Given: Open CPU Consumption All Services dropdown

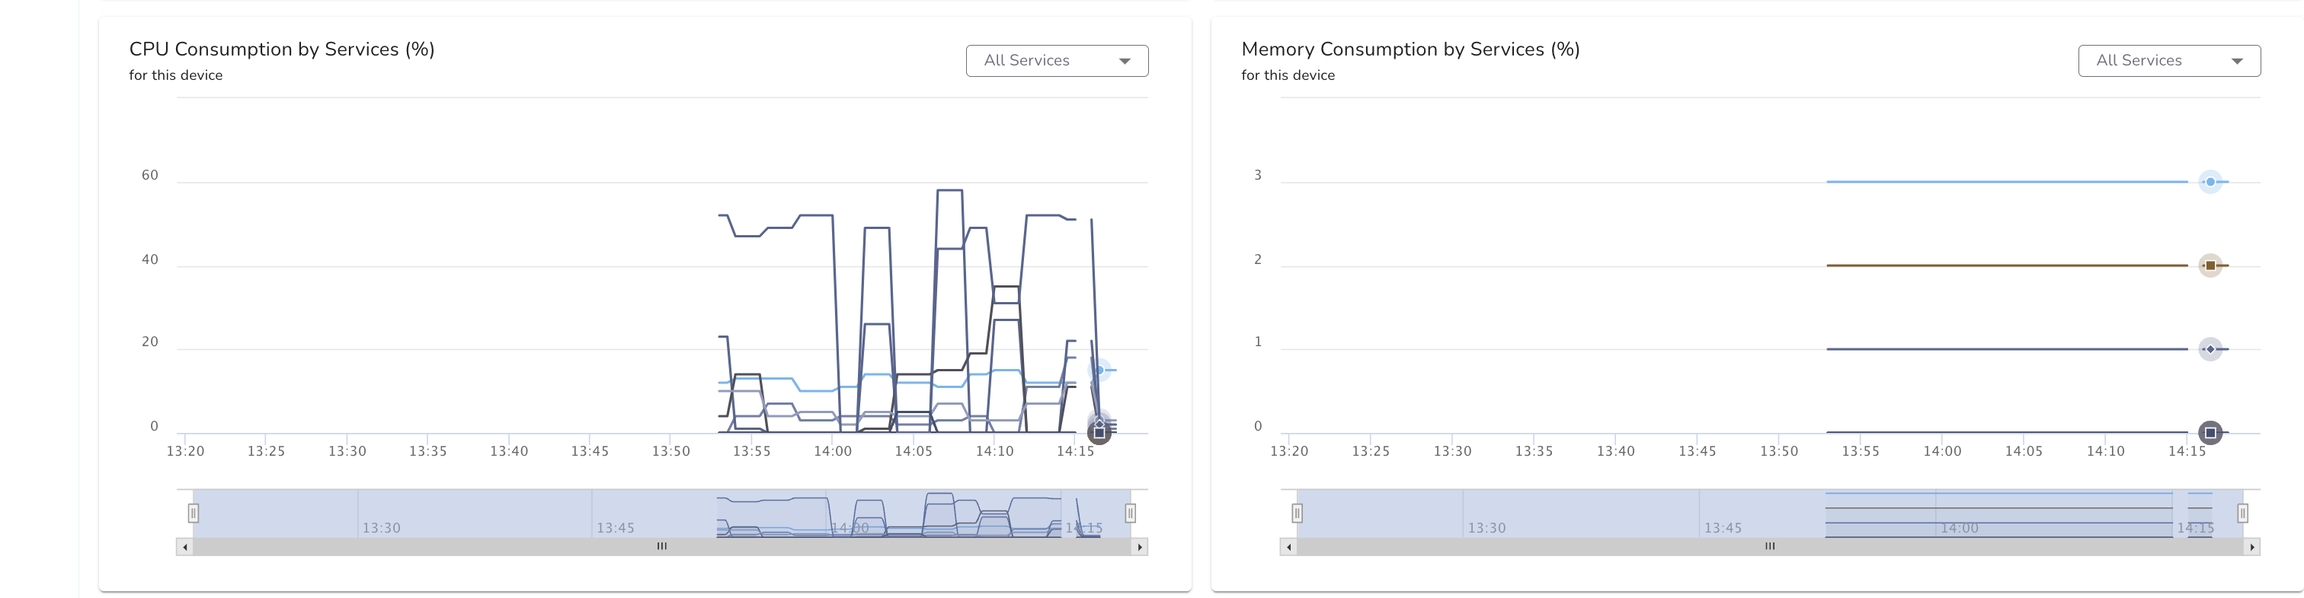Looking at the screenshot, I should (x=1056, y=61).
